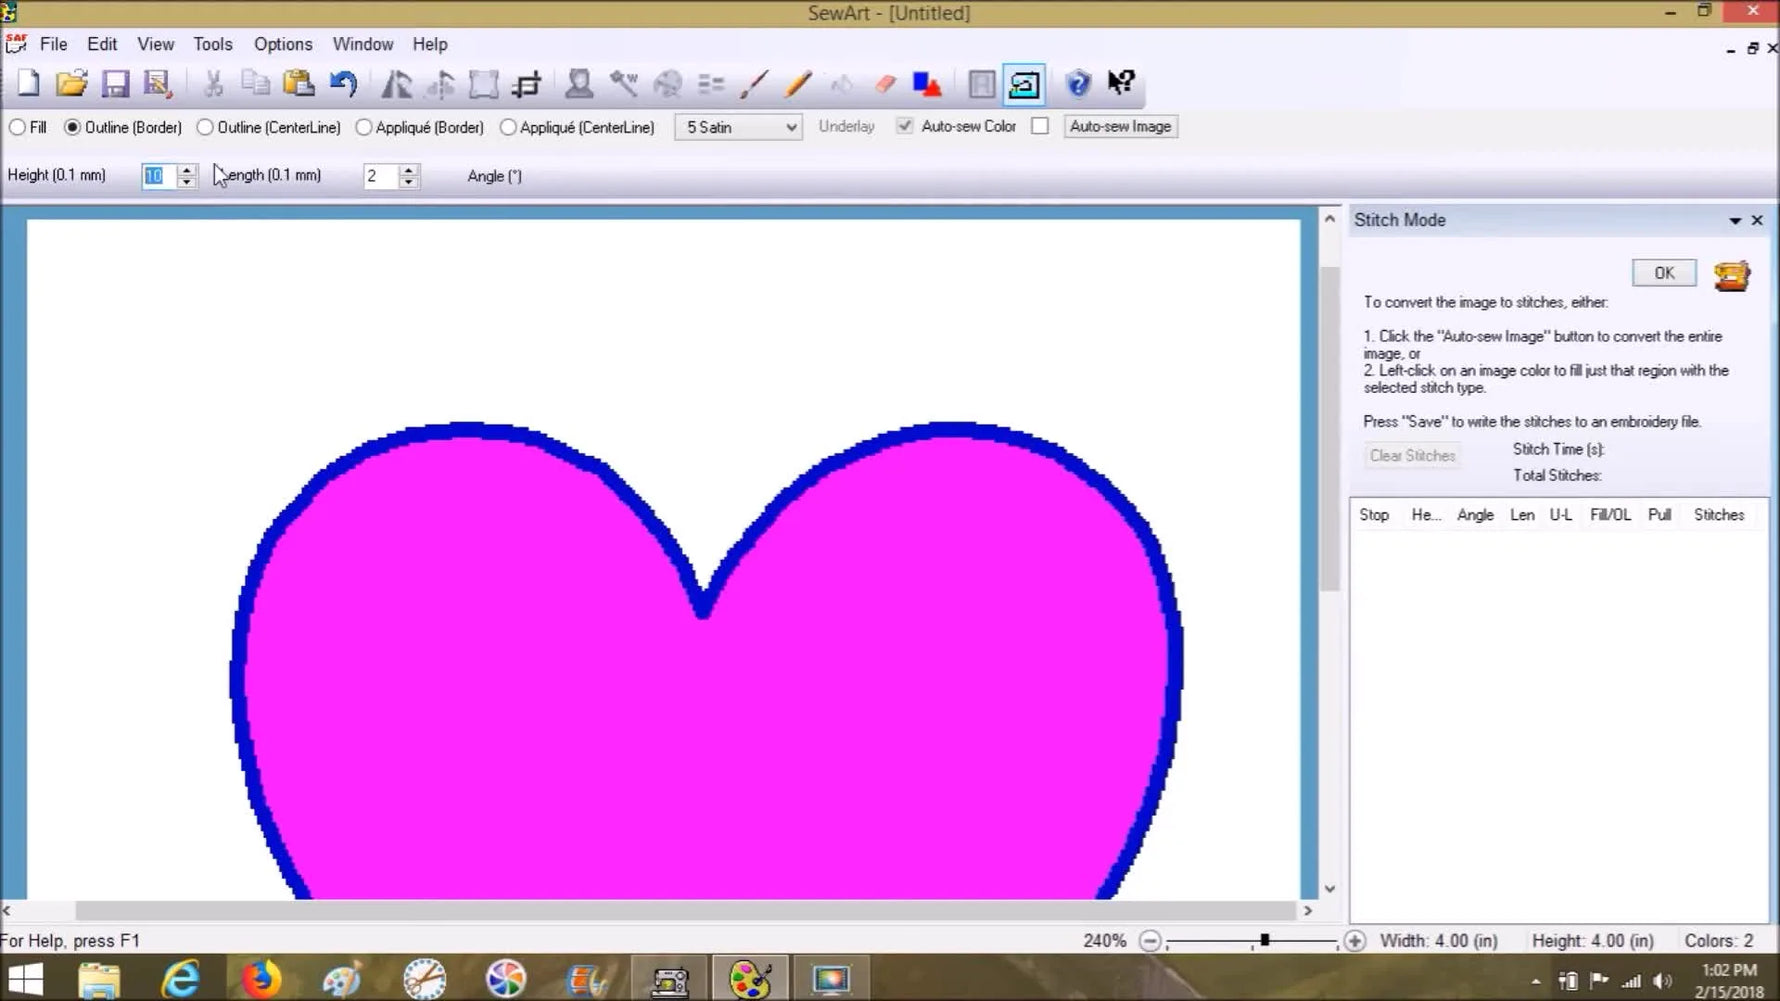Click the Magic Wand tool icon
The height and width of the screenshot is (1001, 1780).
625,84
